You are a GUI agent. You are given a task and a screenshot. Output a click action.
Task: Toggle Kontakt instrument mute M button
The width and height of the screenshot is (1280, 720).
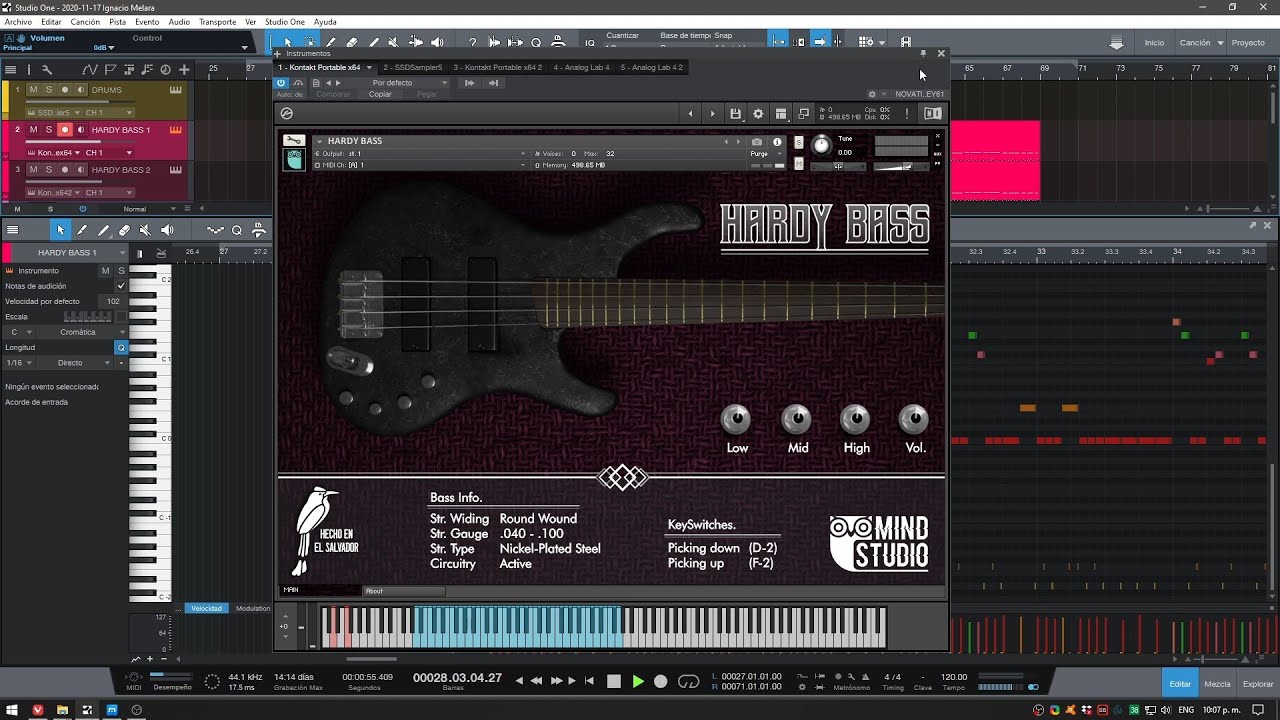click(x=798, y=164)
